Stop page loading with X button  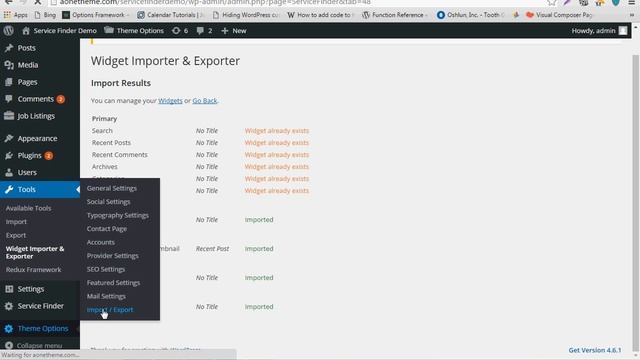point(37,2)
